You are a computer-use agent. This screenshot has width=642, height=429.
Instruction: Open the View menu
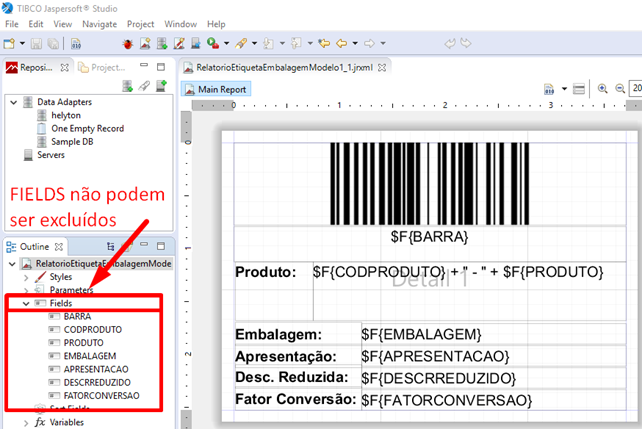point(63,24)
